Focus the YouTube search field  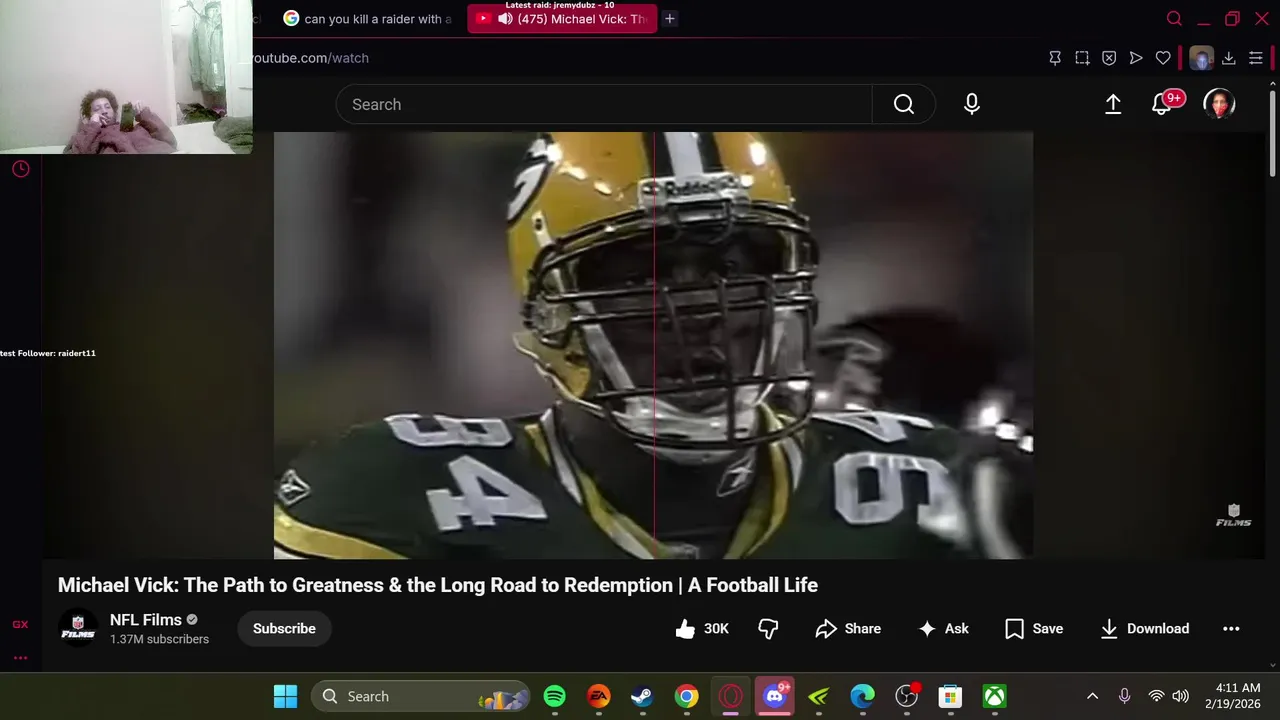[x=604, y=104]
